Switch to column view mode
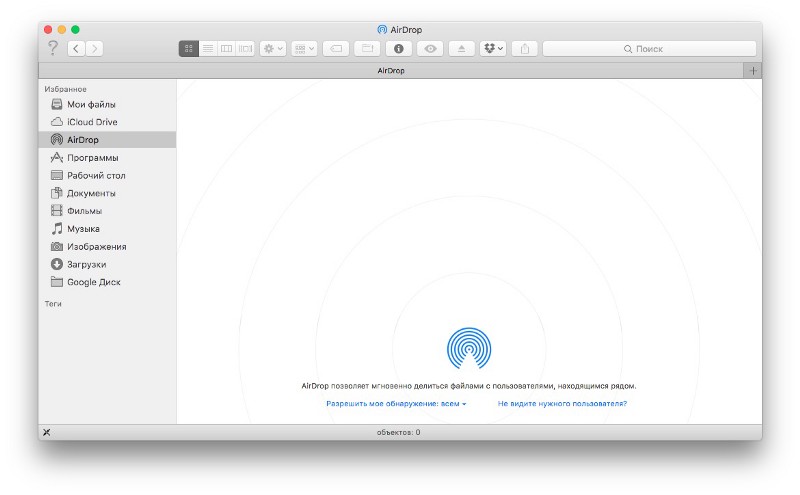The image size is (800, 495). tap(226, 48)
